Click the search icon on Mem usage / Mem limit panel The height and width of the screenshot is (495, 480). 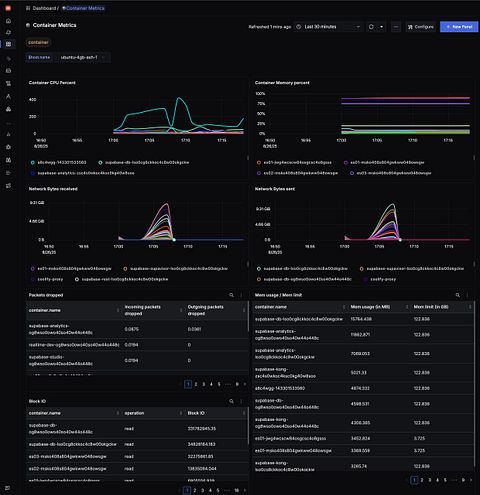click(x=458, y=295)
